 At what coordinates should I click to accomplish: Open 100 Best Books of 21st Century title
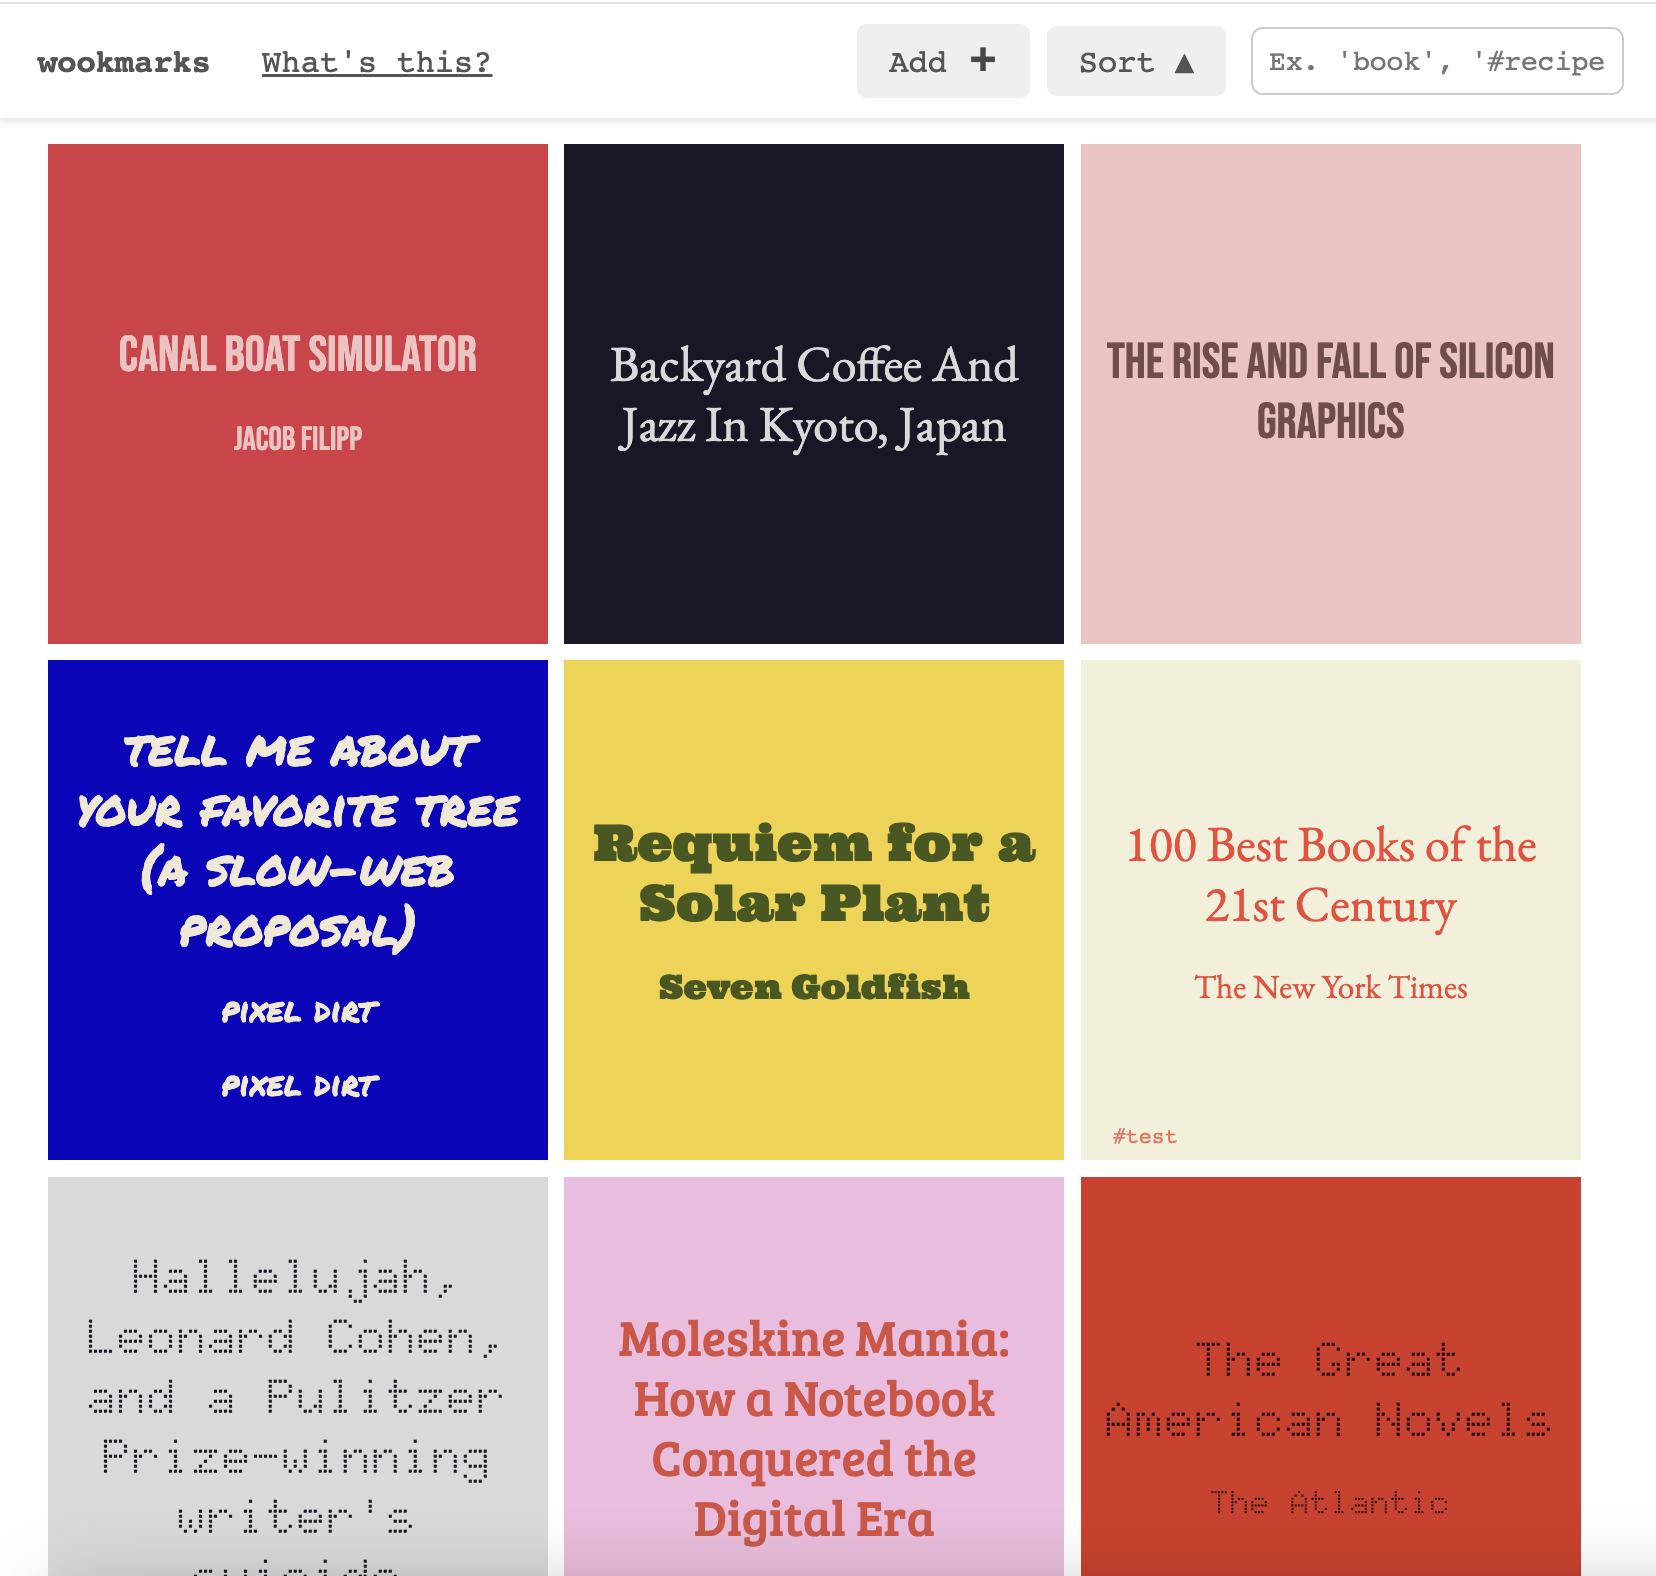1330,875
